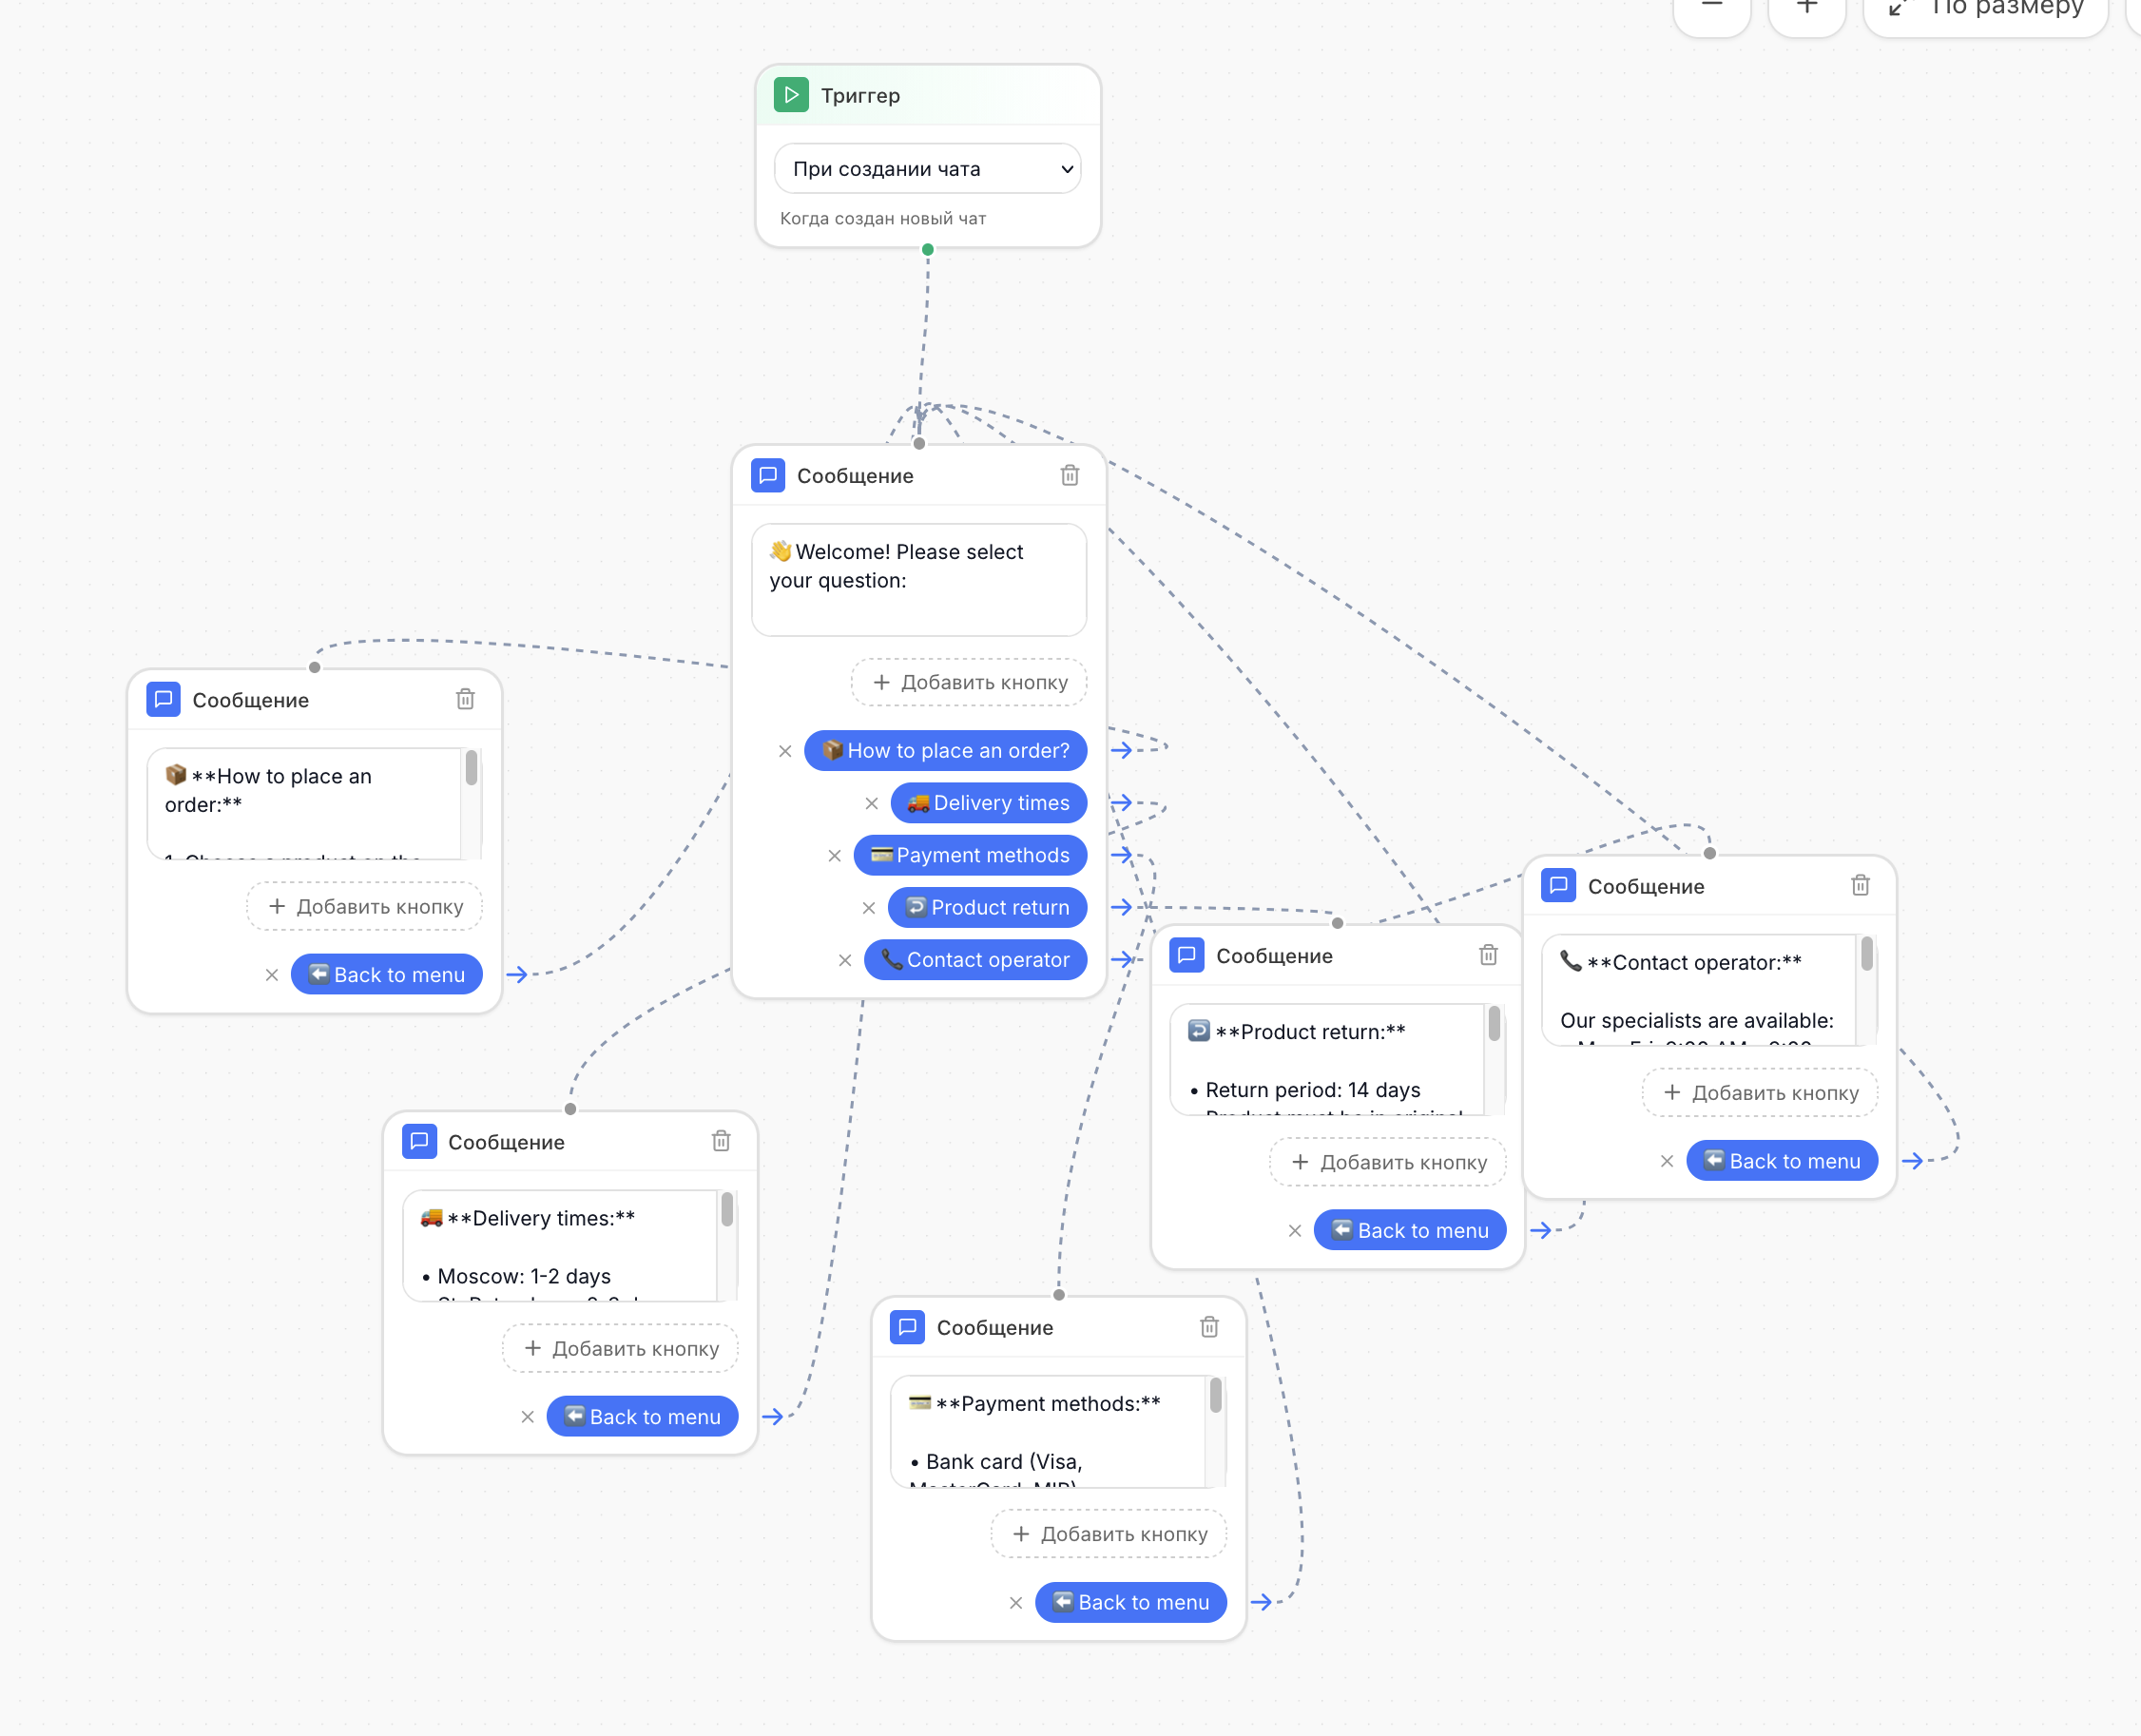Click output arrow of Product return Back to menu

[1540, 1230]
